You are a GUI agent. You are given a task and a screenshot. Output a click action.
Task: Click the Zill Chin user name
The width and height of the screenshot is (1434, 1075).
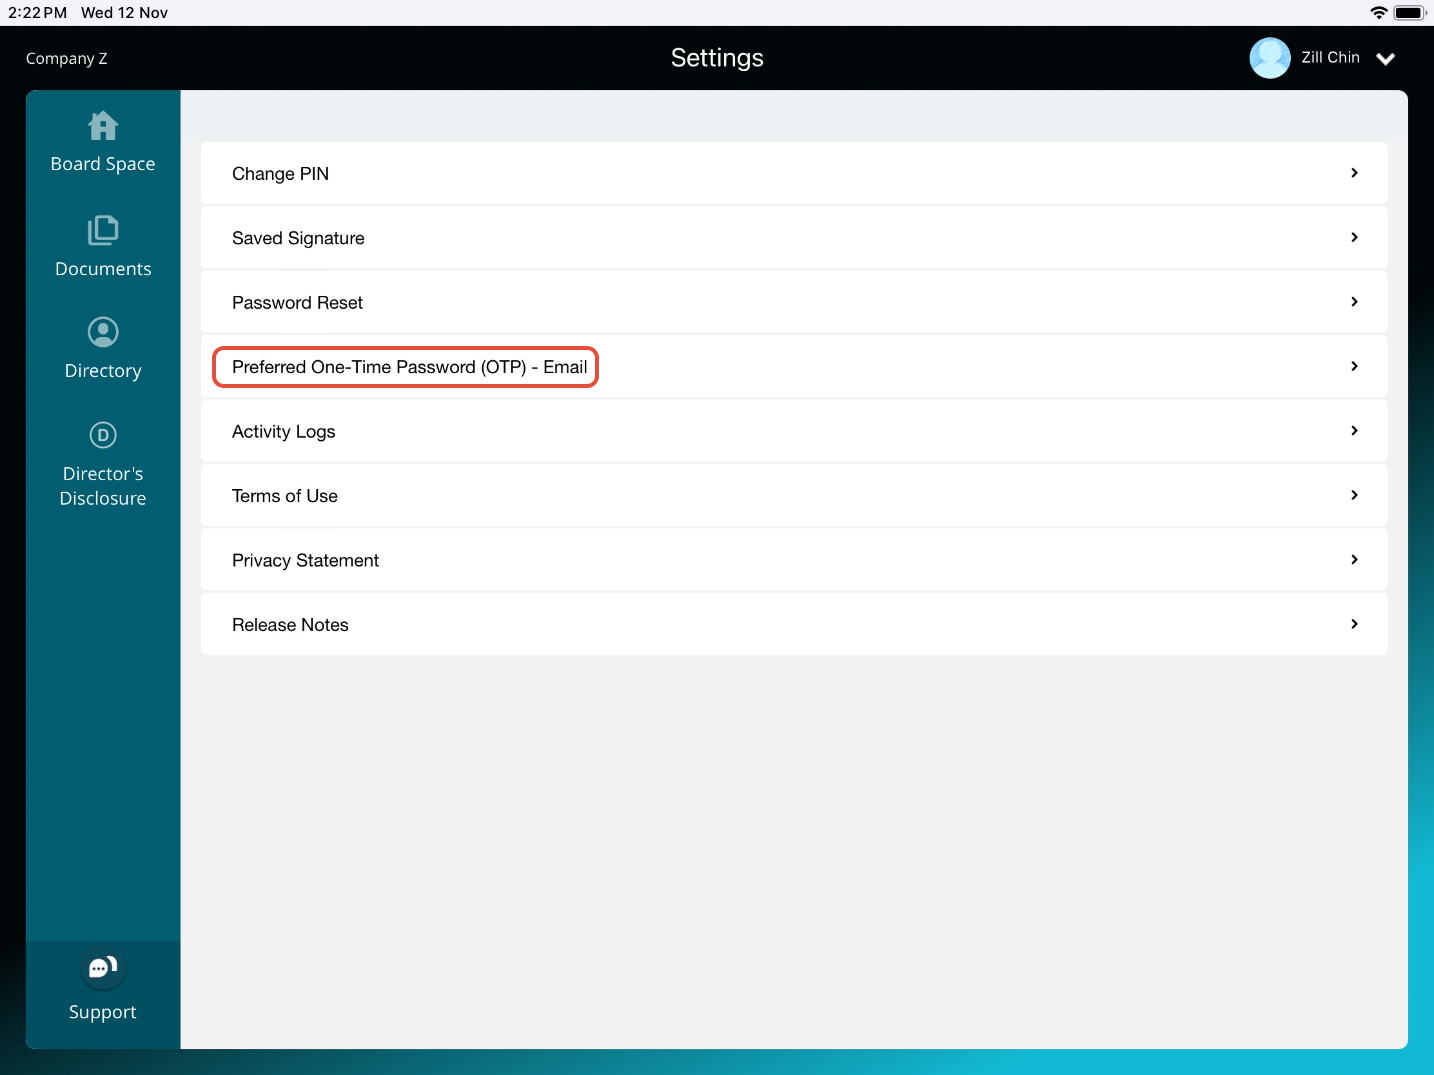(x=1330, y=58)
